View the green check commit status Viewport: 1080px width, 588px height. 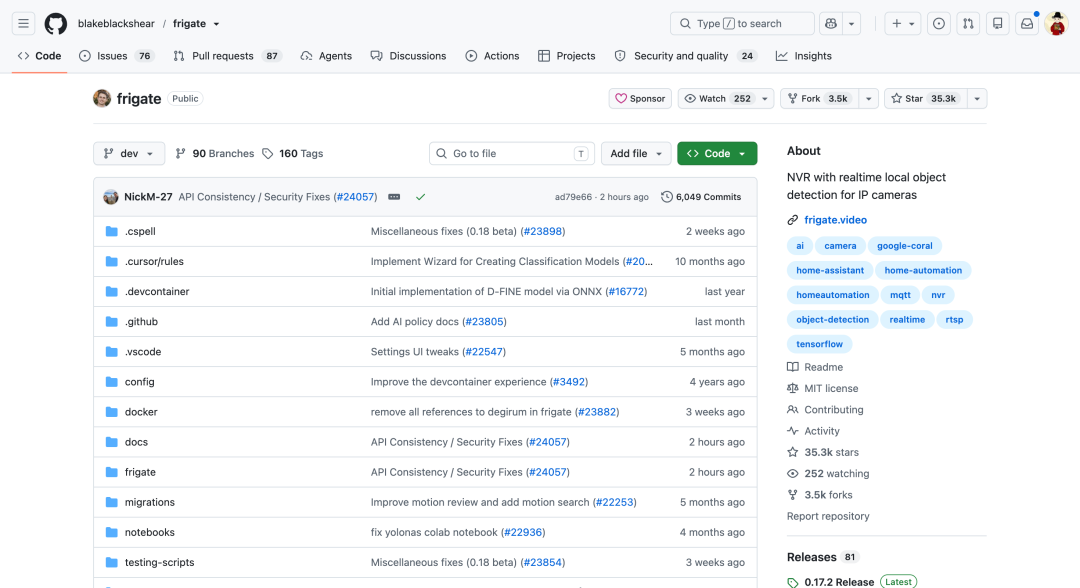[420, 197]
